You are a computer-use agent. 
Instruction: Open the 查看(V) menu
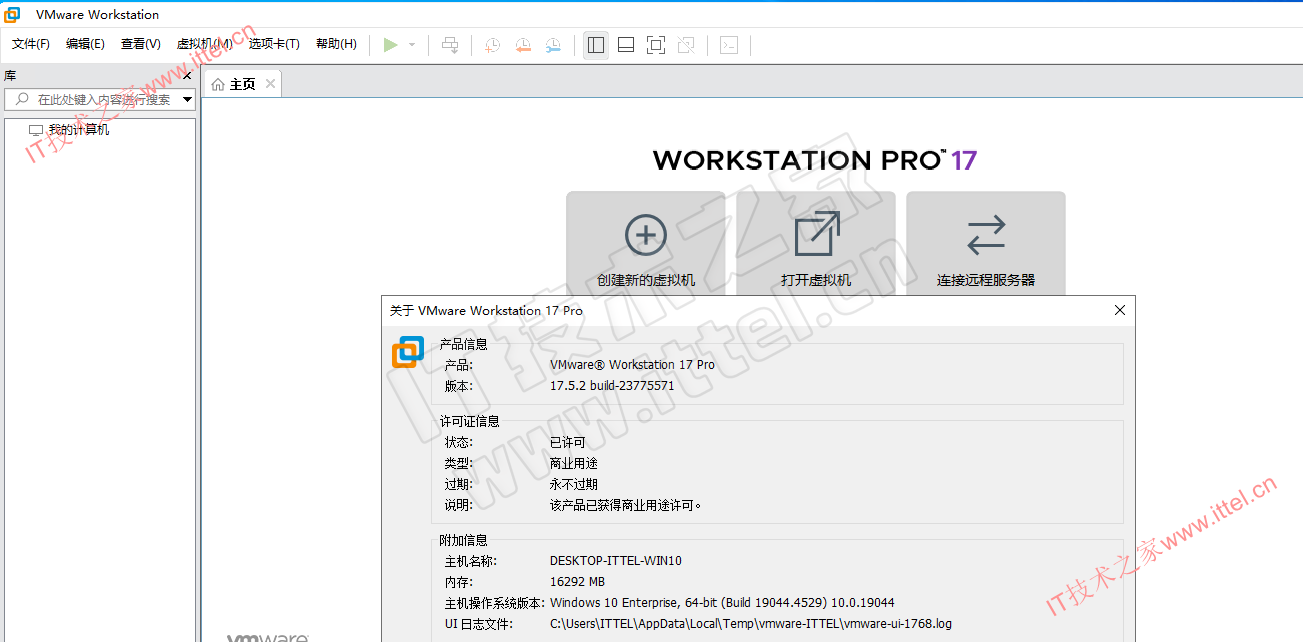click(141, 44)
